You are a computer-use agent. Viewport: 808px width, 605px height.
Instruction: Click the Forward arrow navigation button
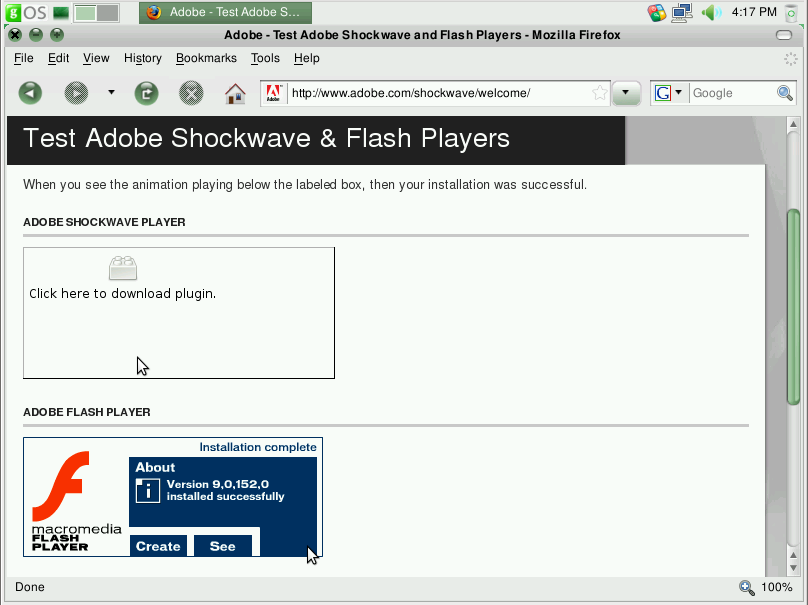click(76, 93)
